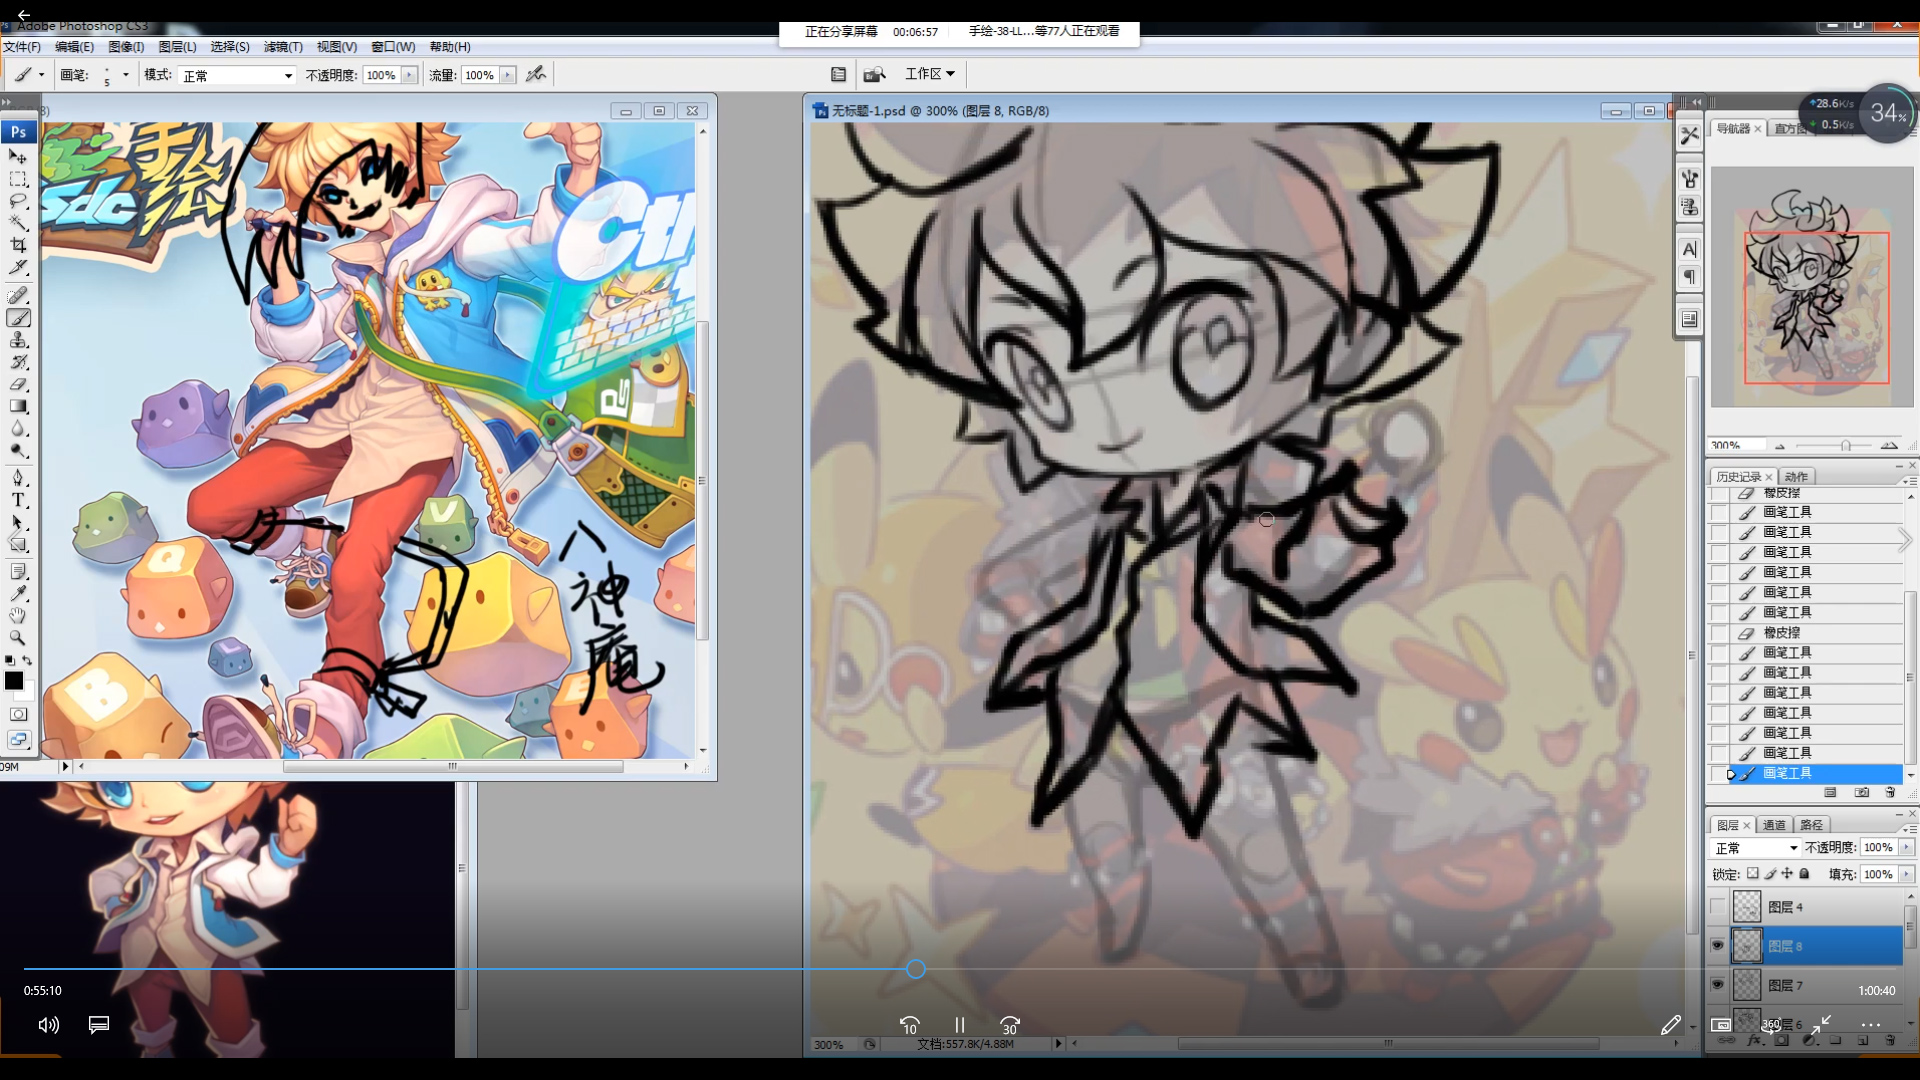Switch to the 路径 tab
This screenshot has width=1920, height=1080.
[1811, 825]
